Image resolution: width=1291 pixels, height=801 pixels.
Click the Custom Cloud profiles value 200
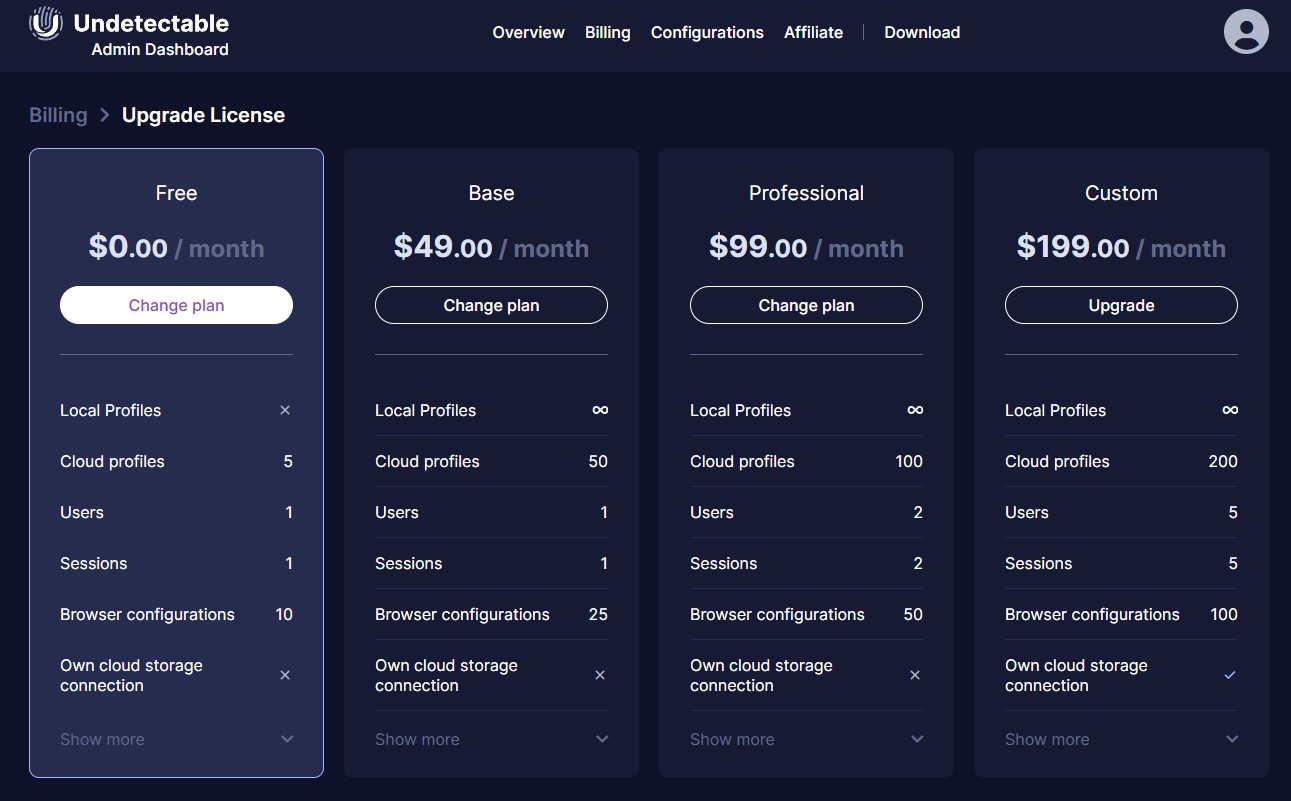click(x=1223, y=461)
